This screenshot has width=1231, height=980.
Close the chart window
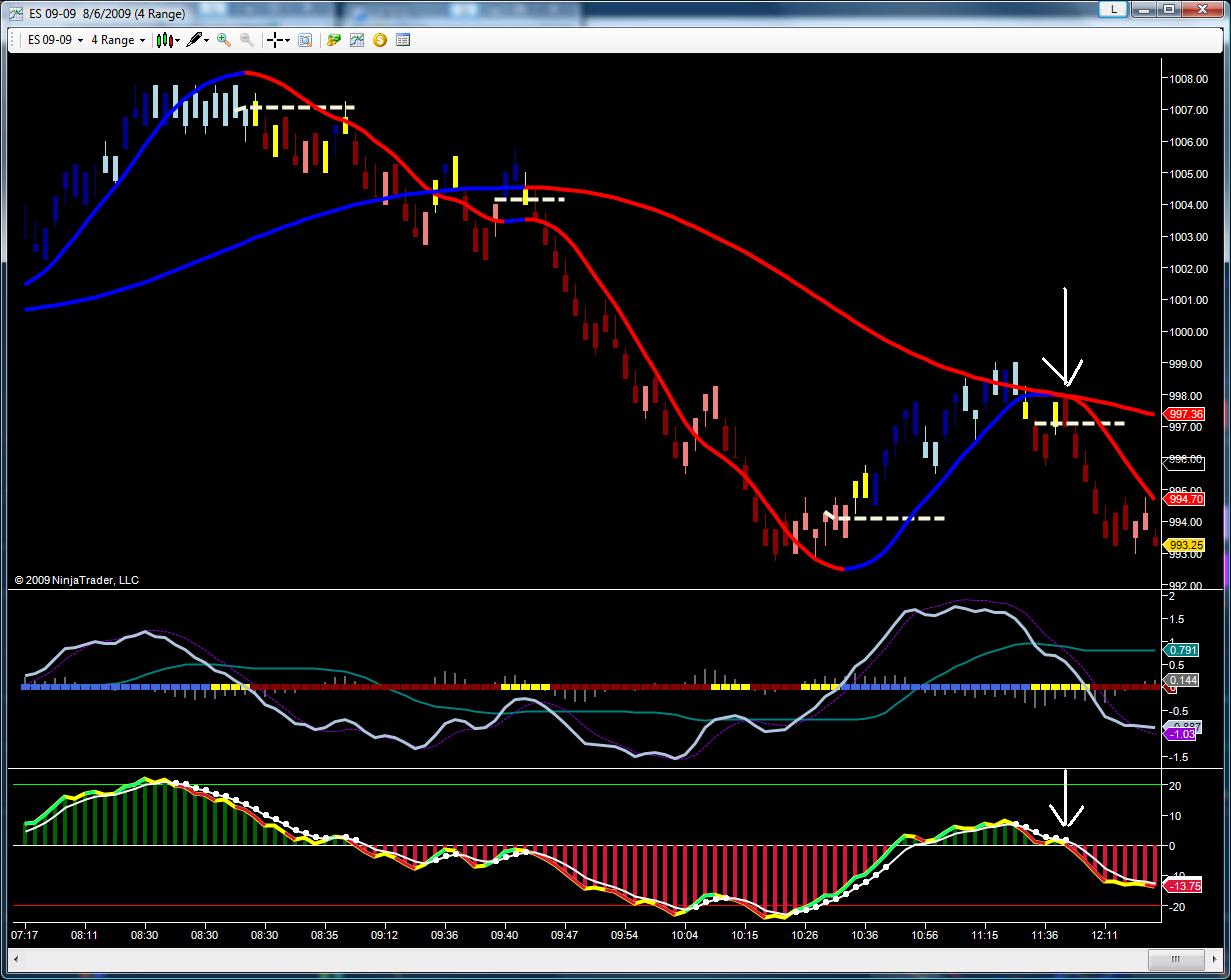pyautogui.click(x=1203, y=9)
